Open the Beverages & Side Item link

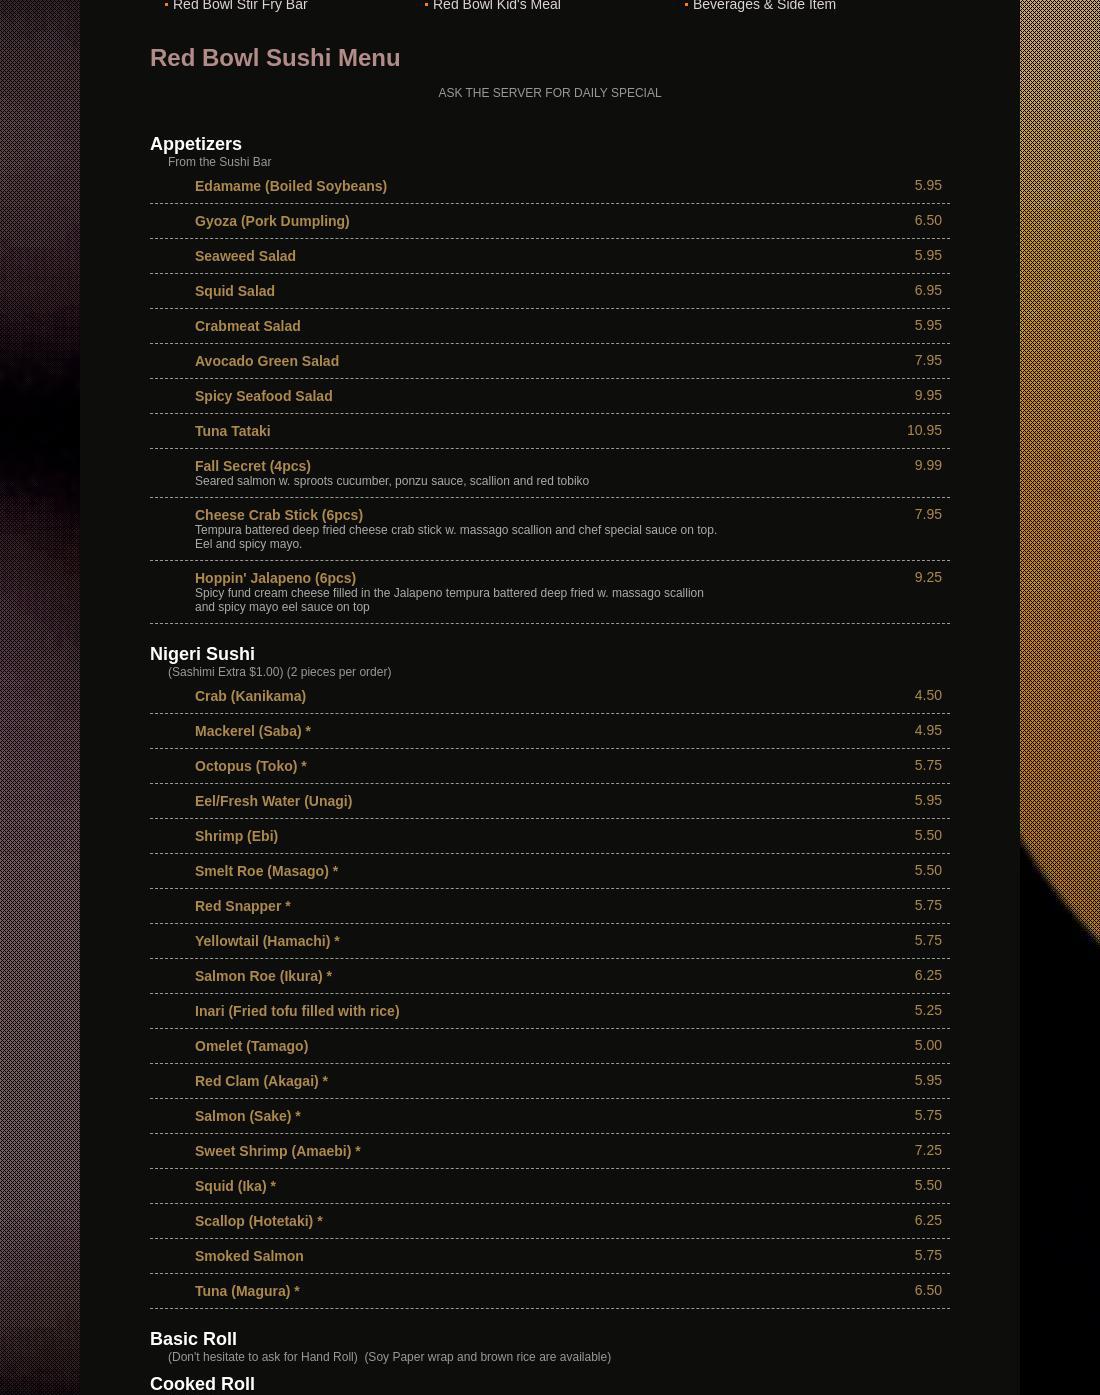pos(764,6)
